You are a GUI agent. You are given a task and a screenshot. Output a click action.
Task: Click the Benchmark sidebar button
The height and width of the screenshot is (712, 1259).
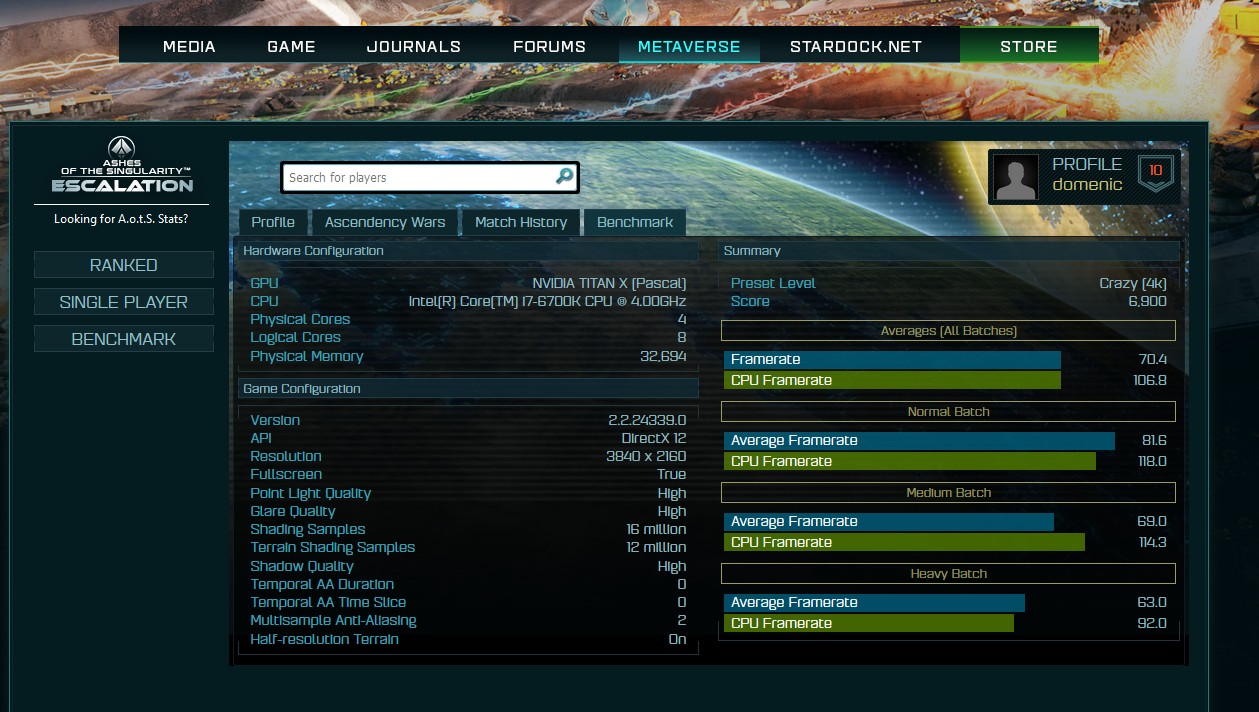click(123, 339)
